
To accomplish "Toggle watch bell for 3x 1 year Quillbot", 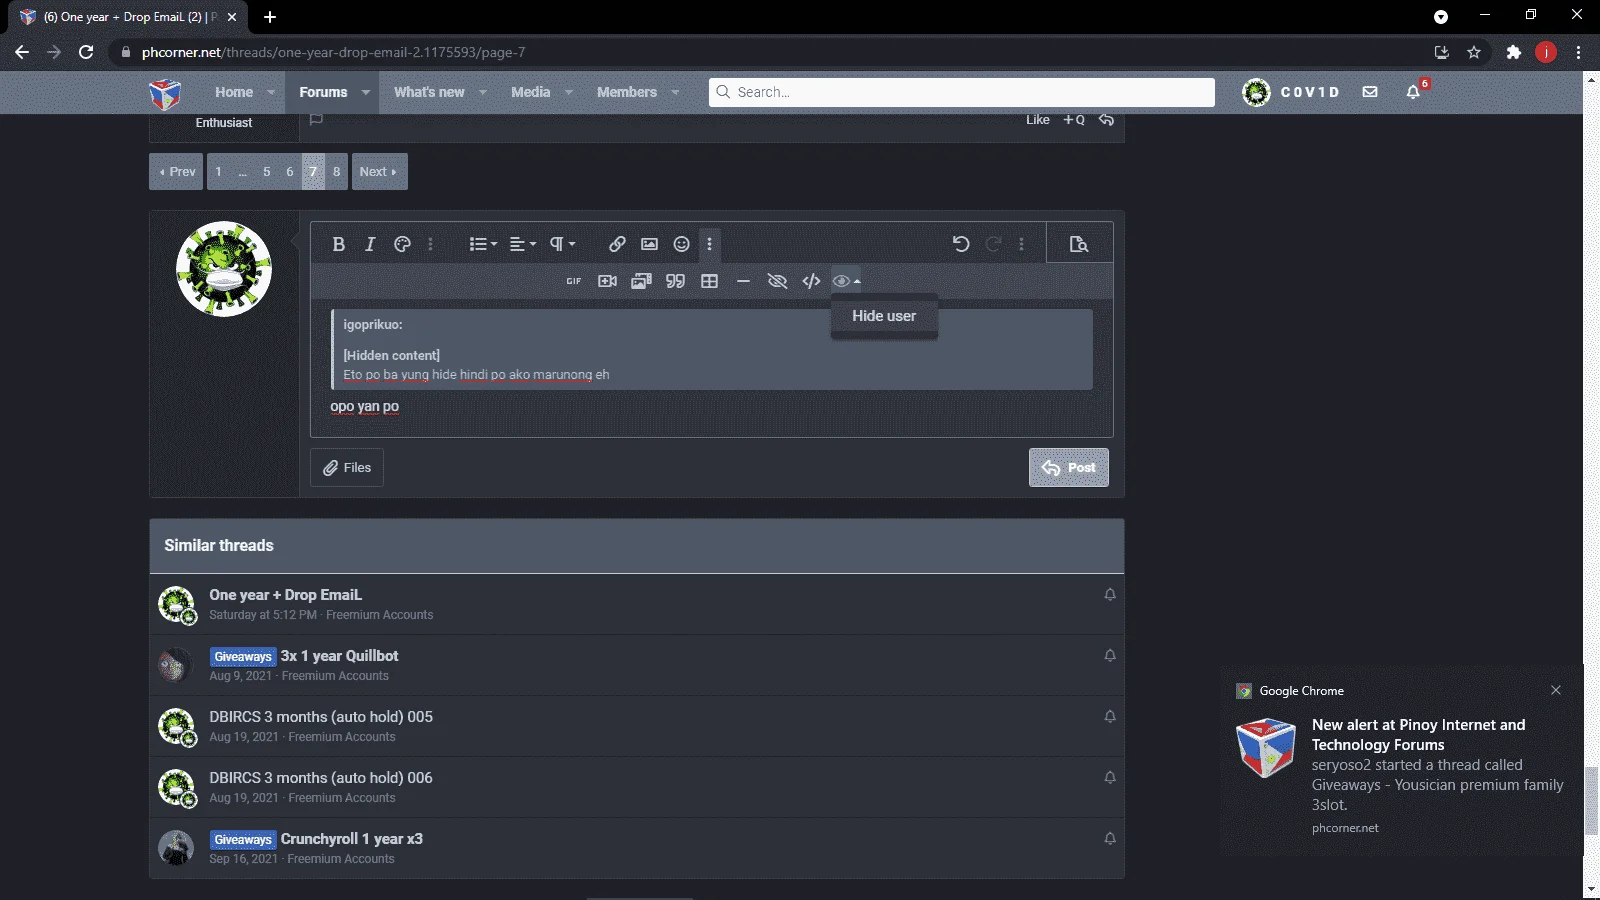I will pos(1110,655).
